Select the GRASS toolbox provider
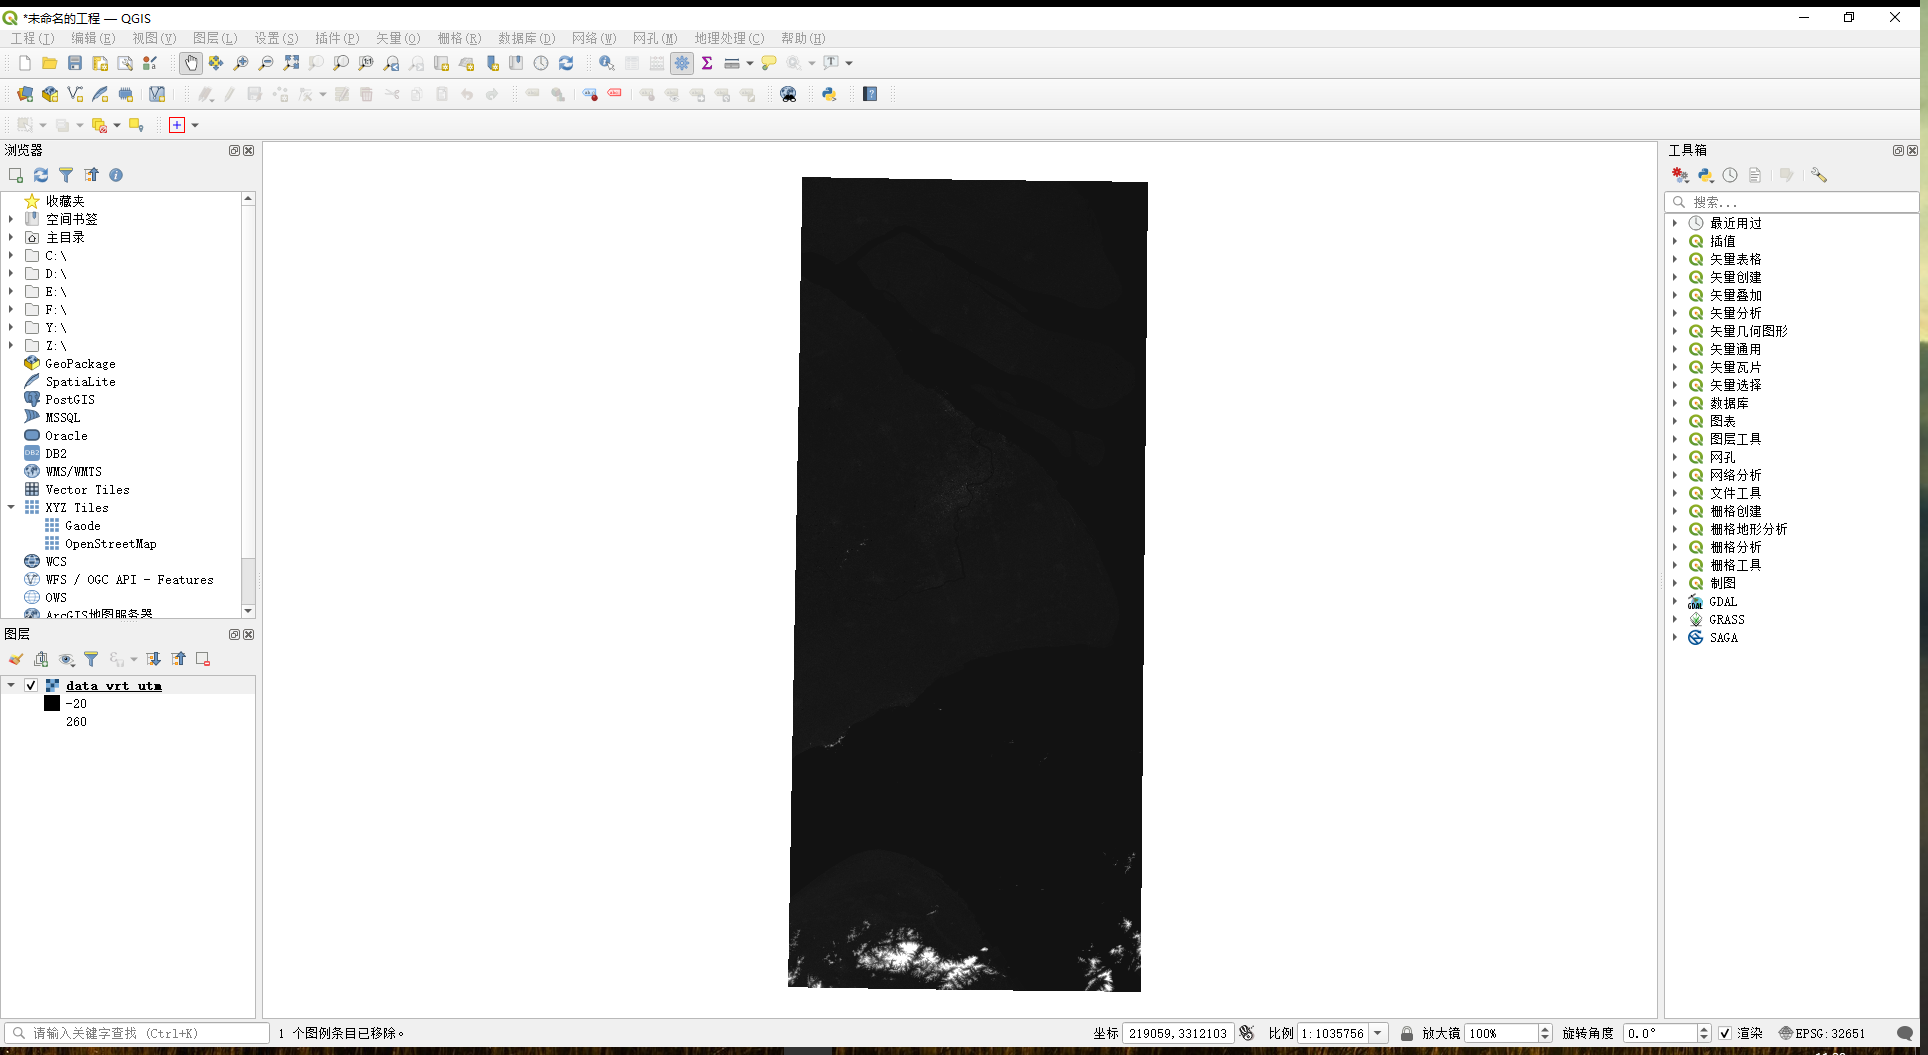The image size is (1928, 1055). 1727,619
